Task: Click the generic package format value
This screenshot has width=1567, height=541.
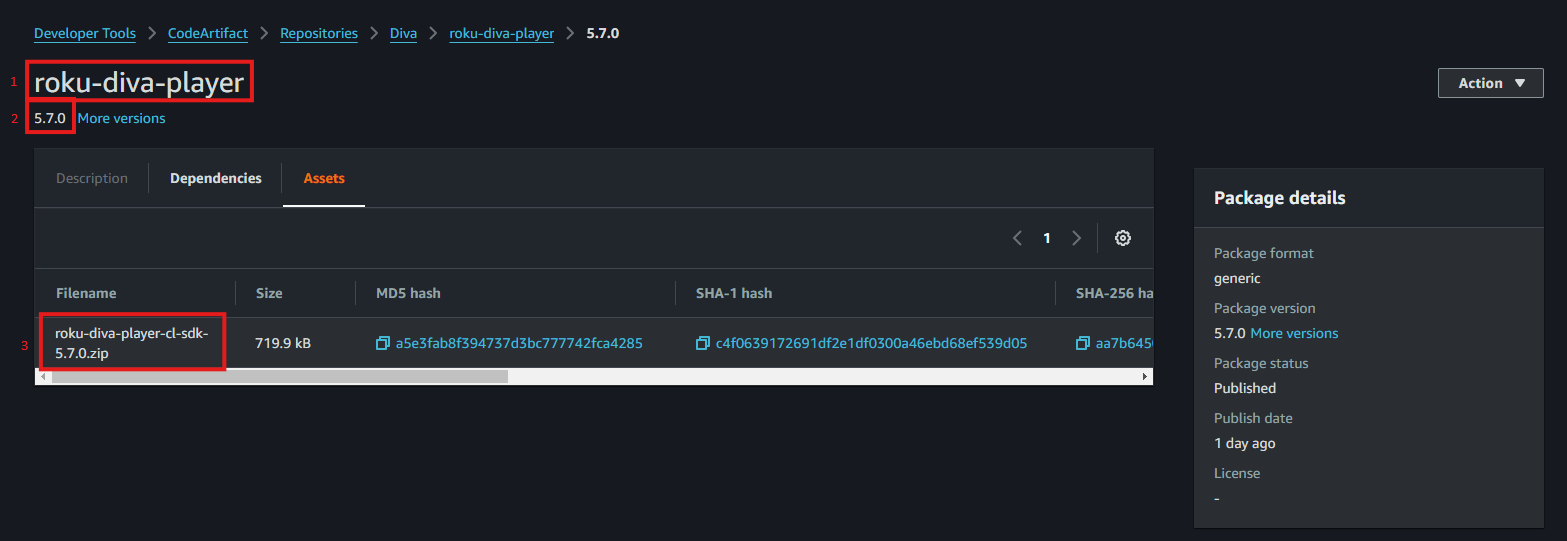Action: (x=1237, y=278)
